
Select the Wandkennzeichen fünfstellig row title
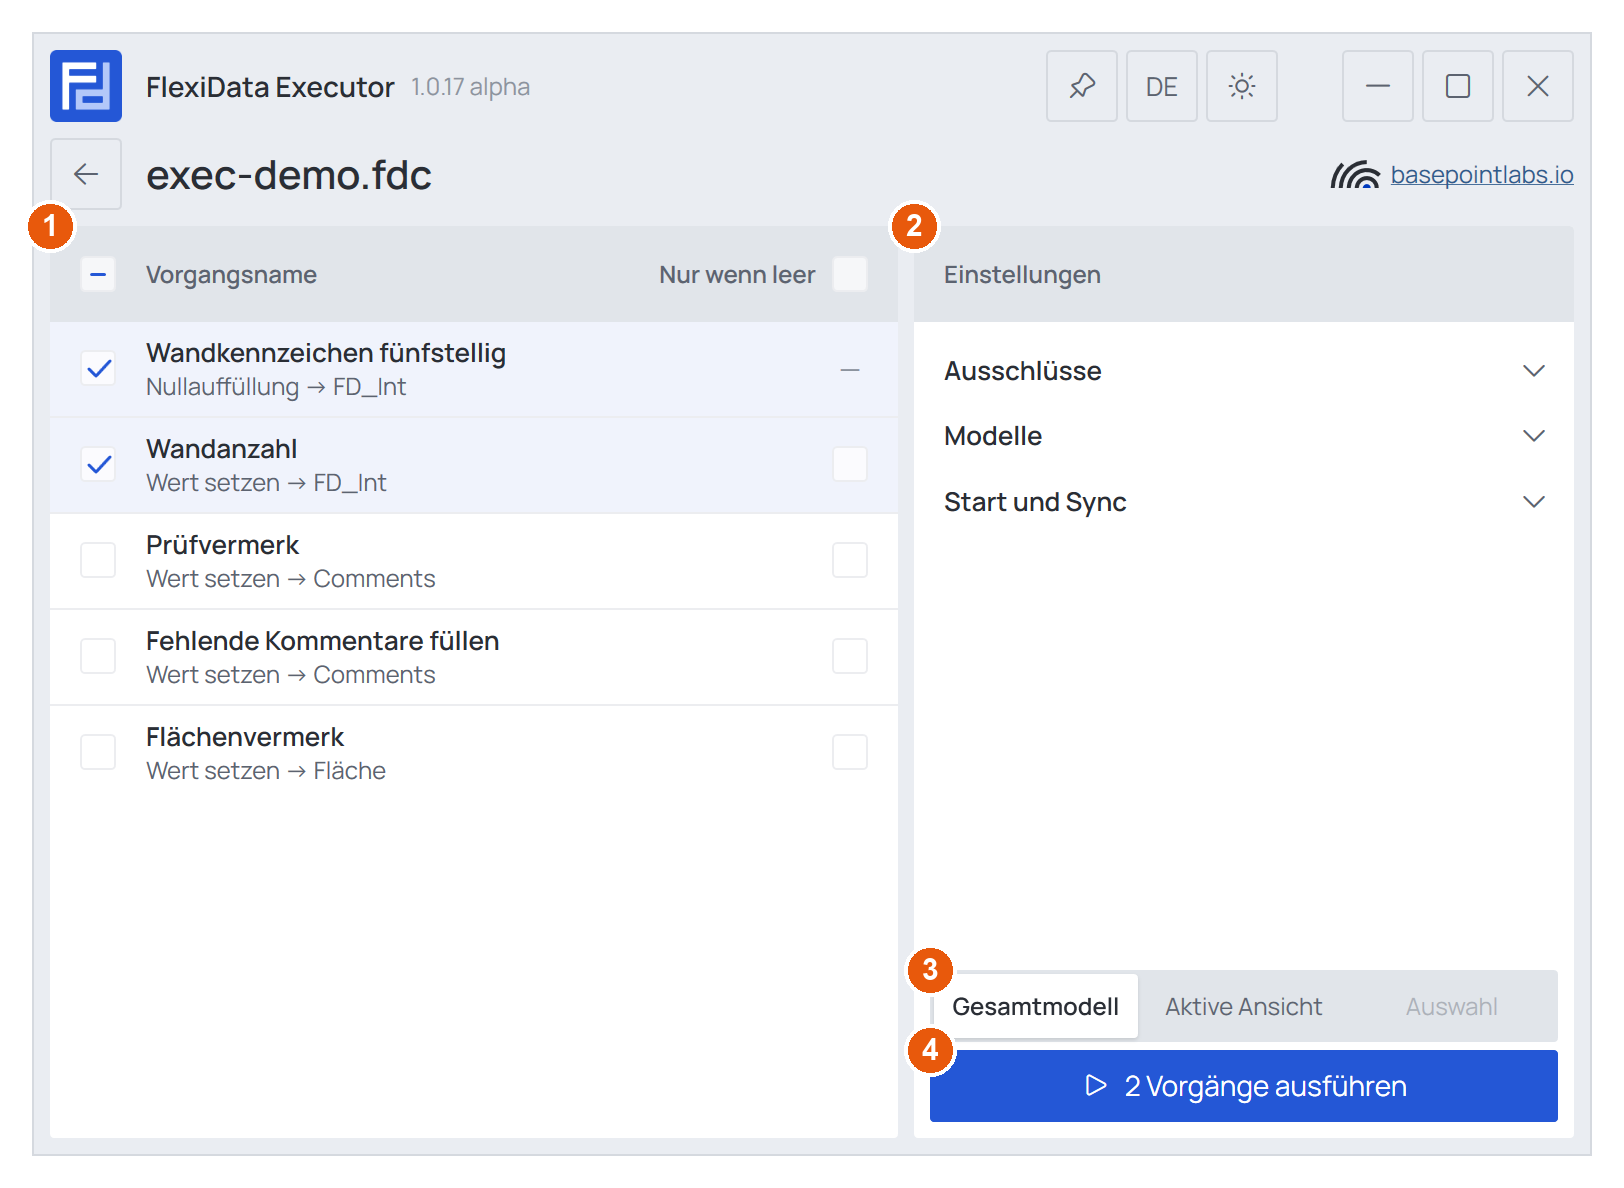pos(326,353)
